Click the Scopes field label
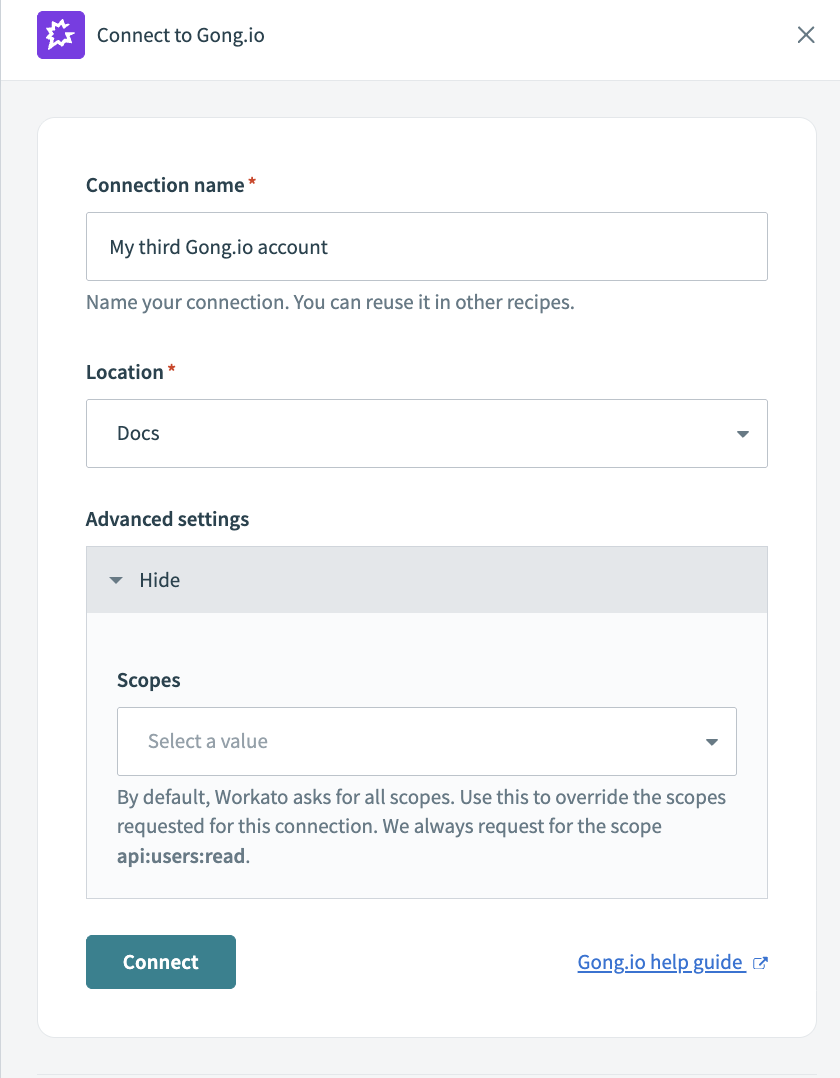The height and width of the screenshot is (1078, 840). click(149, 680)
